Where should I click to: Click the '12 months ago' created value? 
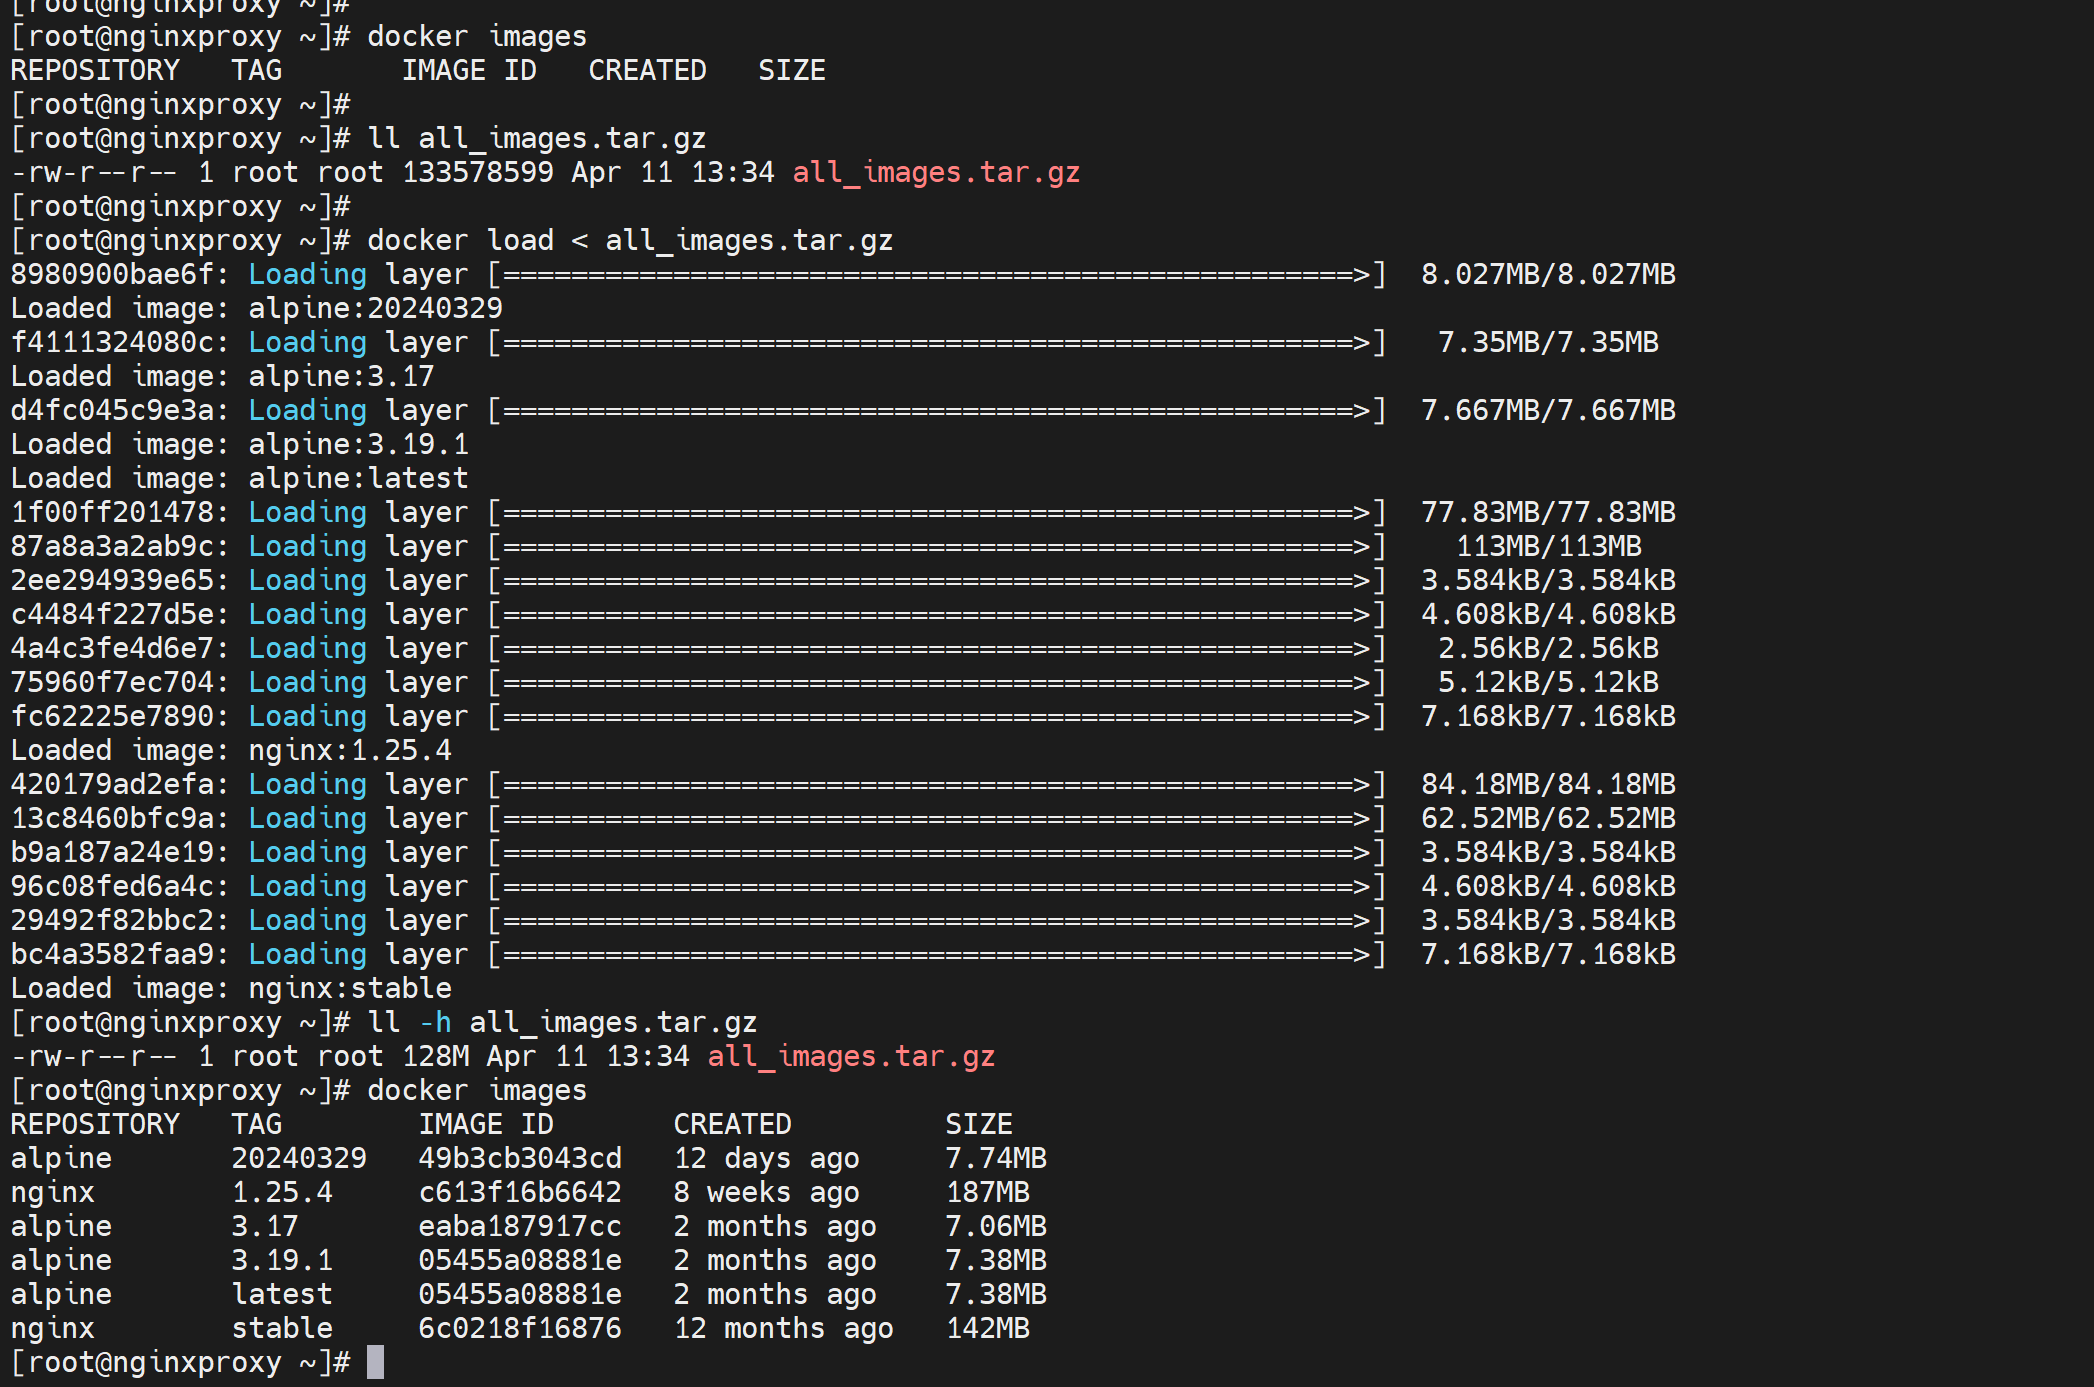tap(783, 1328)
